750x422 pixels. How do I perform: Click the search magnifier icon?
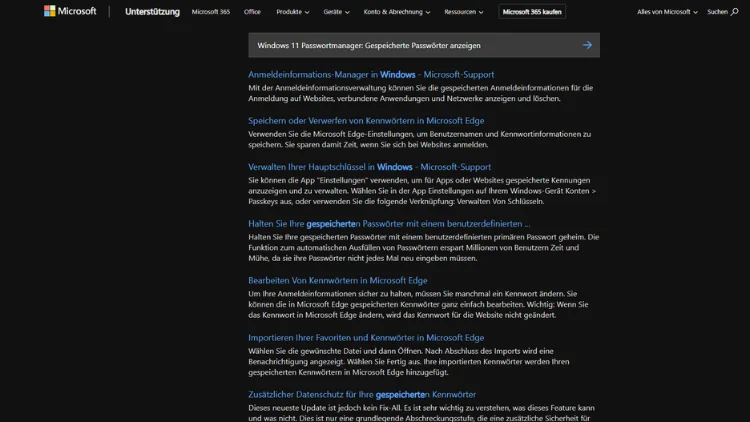[x=734, y=11]
